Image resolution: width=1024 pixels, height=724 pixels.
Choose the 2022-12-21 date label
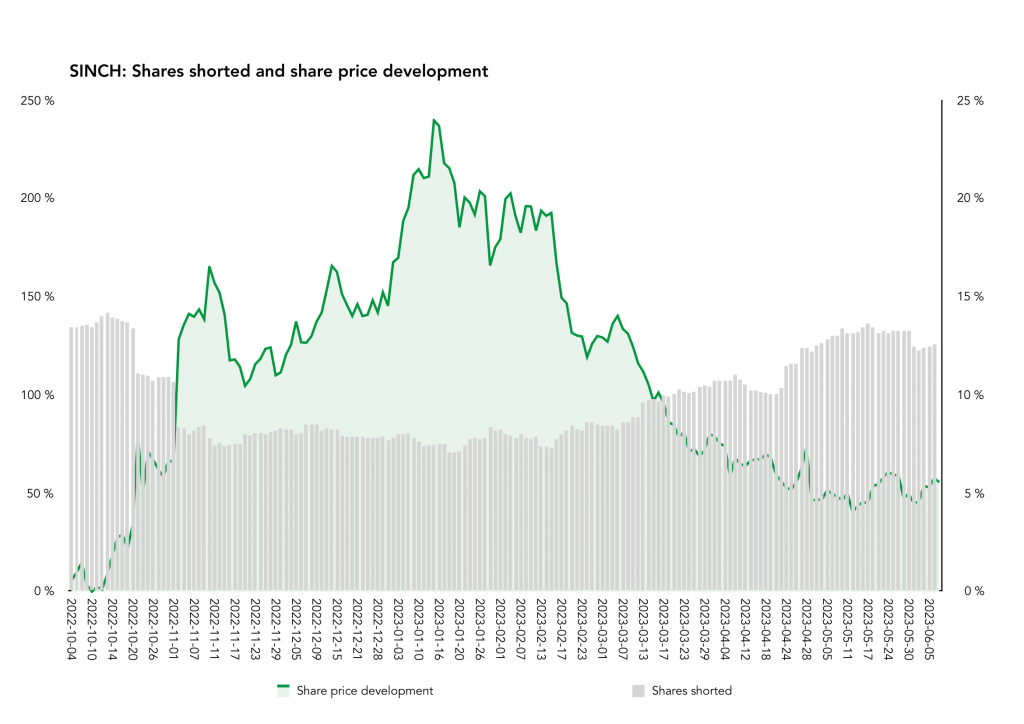(357, 629)
